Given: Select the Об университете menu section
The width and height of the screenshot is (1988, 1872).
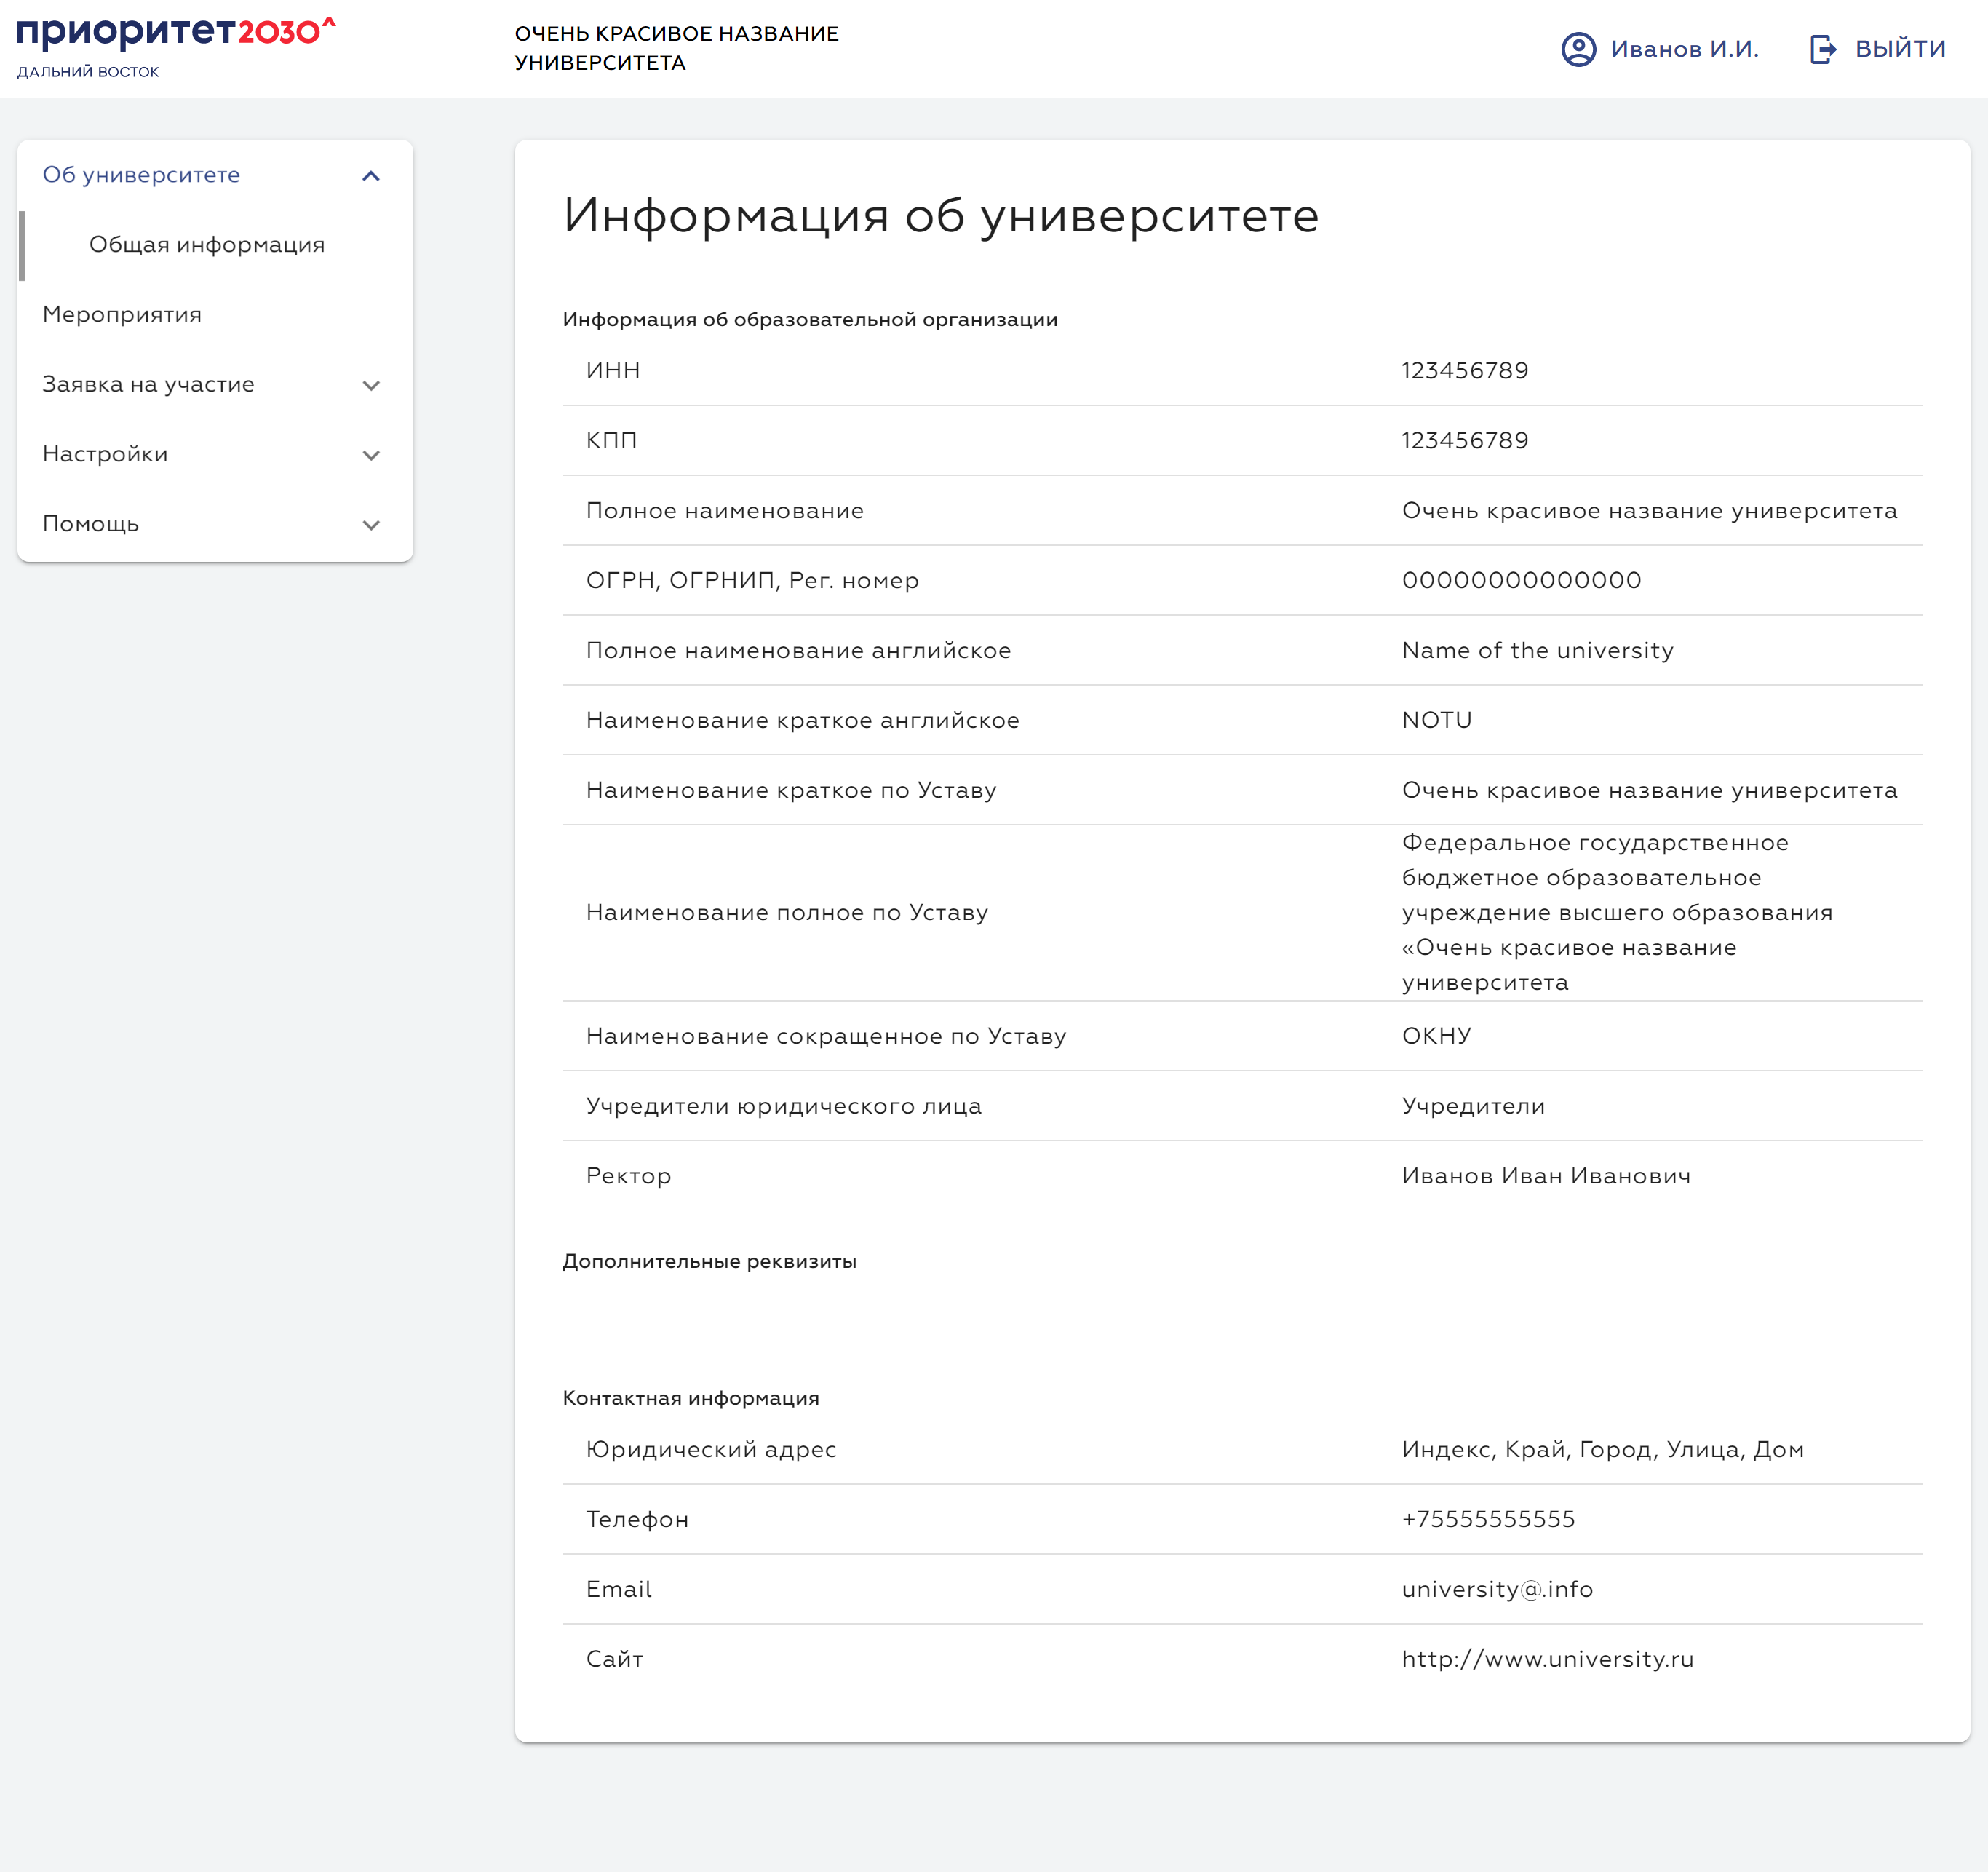Looking at the screenshot, I should [141, 175].
